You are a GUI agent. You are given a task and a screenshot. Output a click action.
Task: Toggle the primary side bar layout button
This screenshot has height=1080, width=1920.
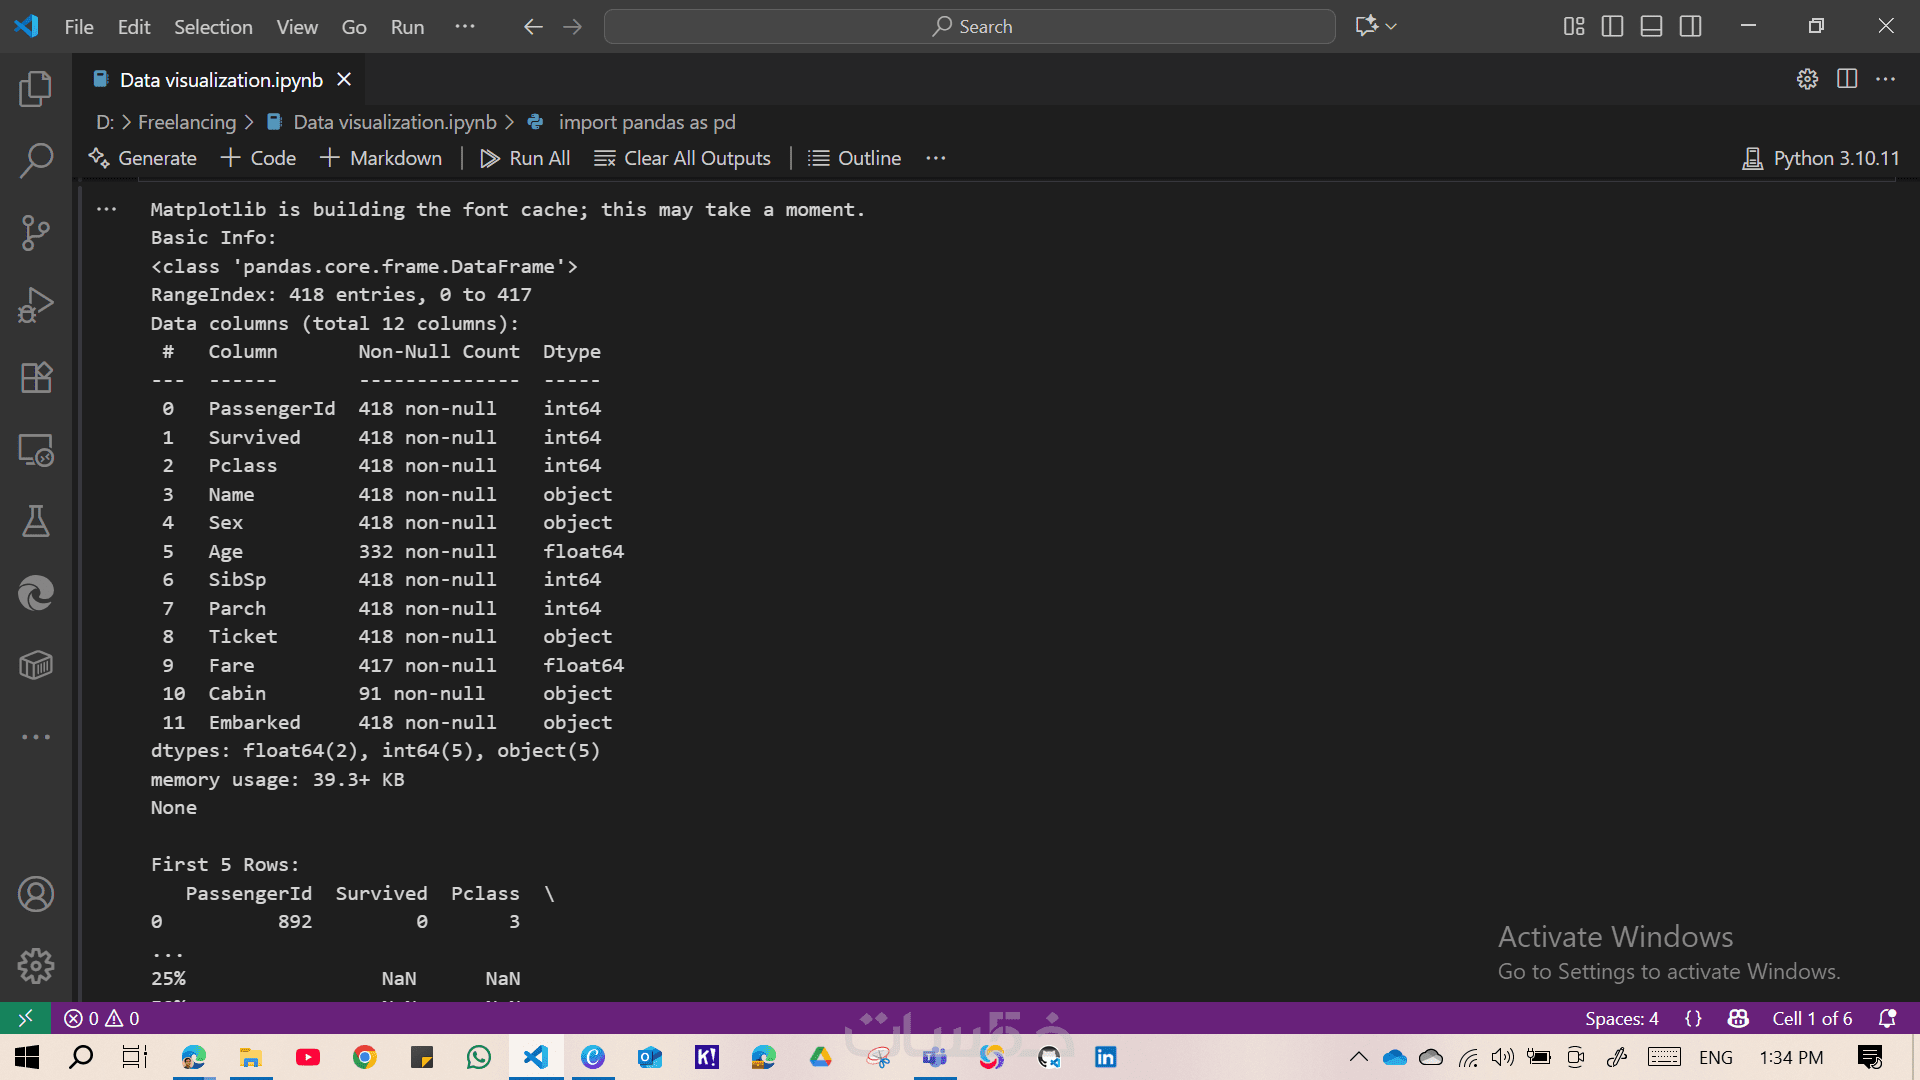point(1612,27)
